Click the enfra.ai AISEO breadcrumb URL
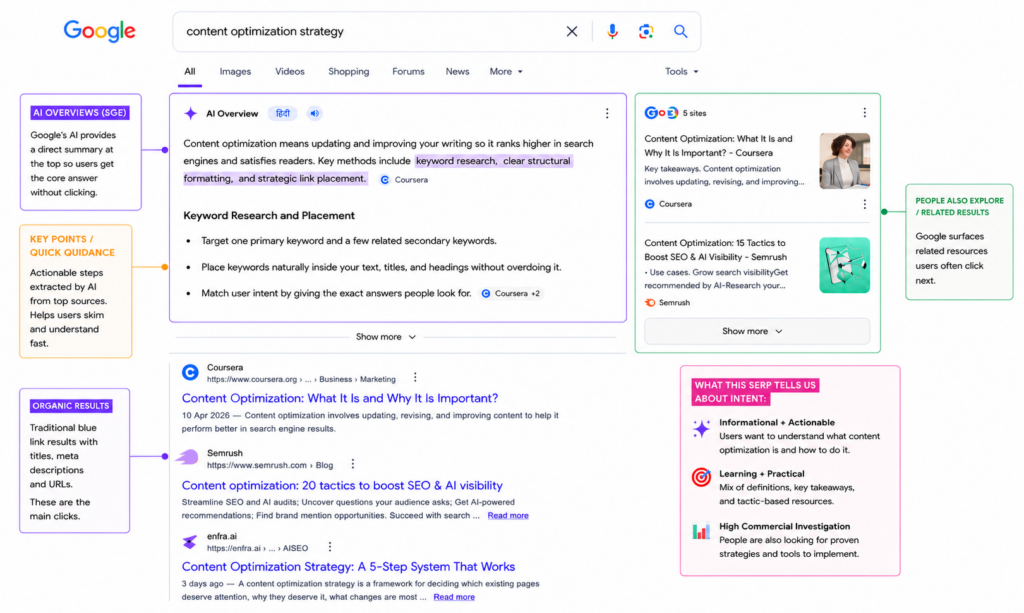Viewport: 1024px width, 613px height. (x=257, y=548)
